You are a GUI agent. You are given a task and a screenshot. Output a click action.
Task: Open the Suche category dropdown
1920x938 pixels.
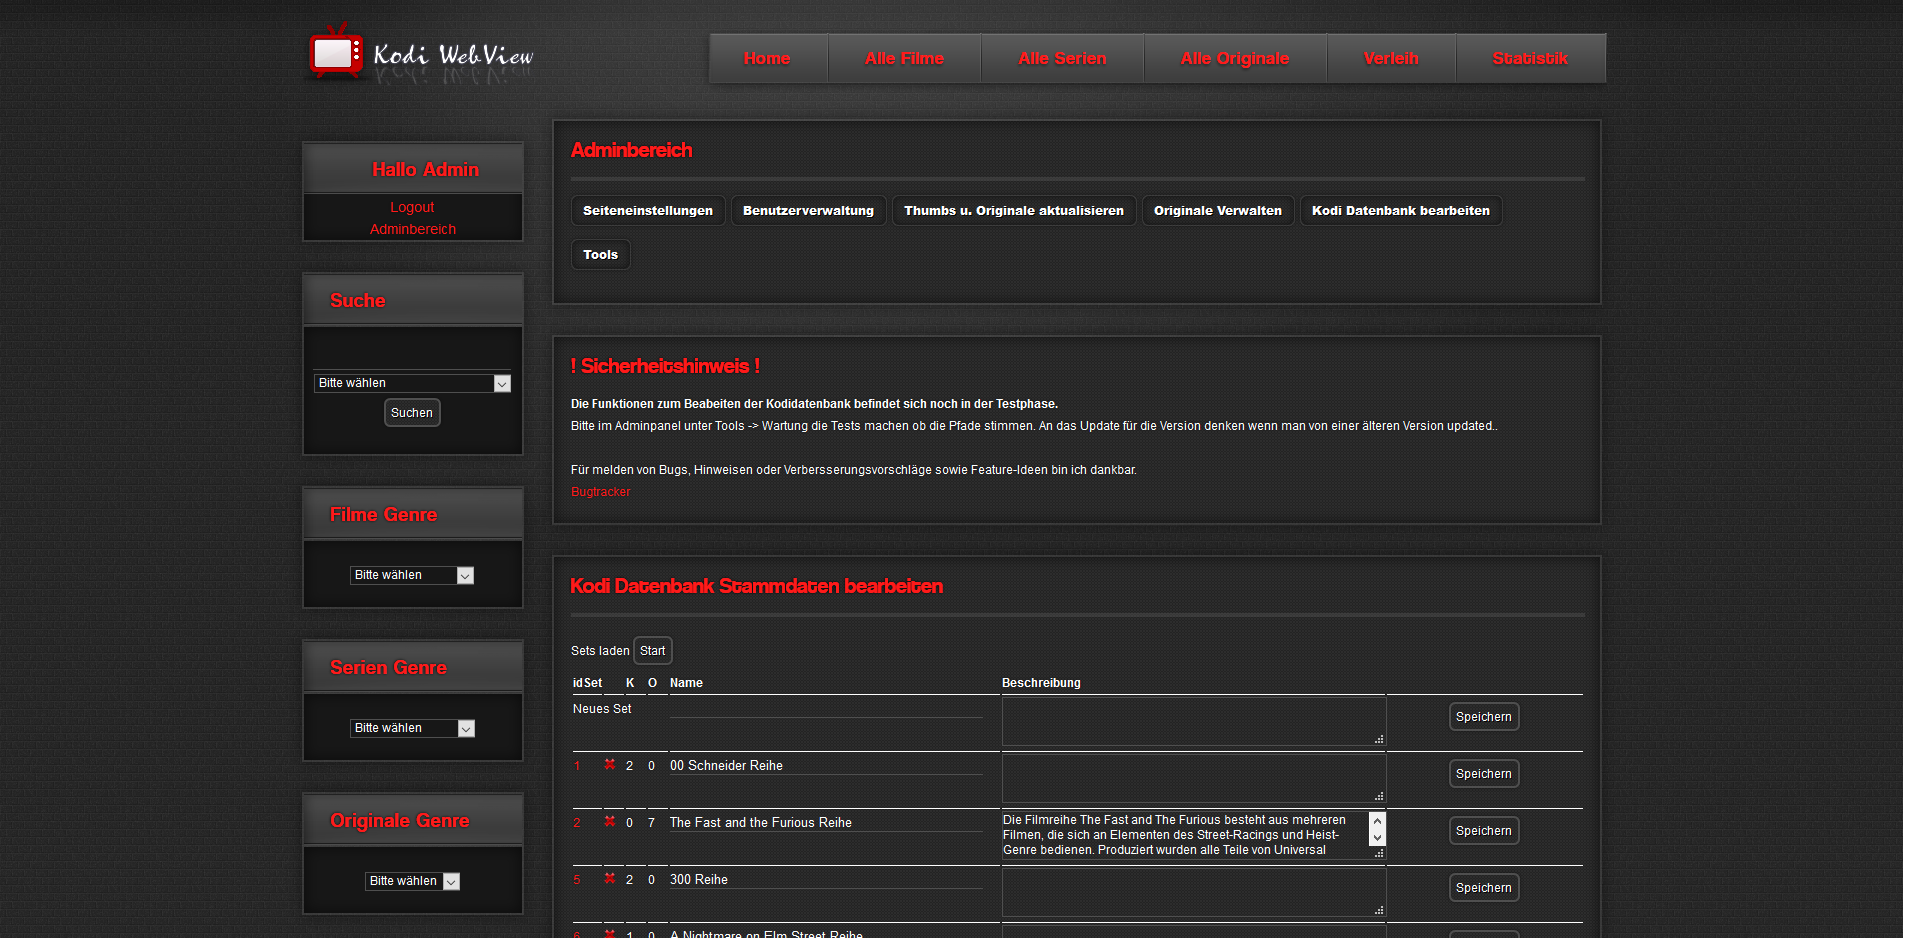[x=412, y=383]
